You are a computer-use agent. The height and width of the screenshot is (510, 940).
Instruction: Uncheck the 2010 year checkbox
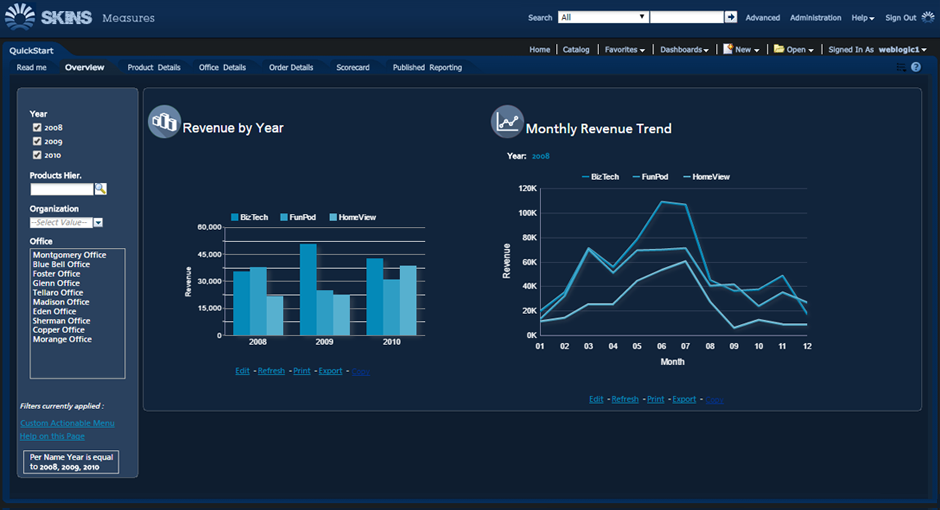coord(37,155)
